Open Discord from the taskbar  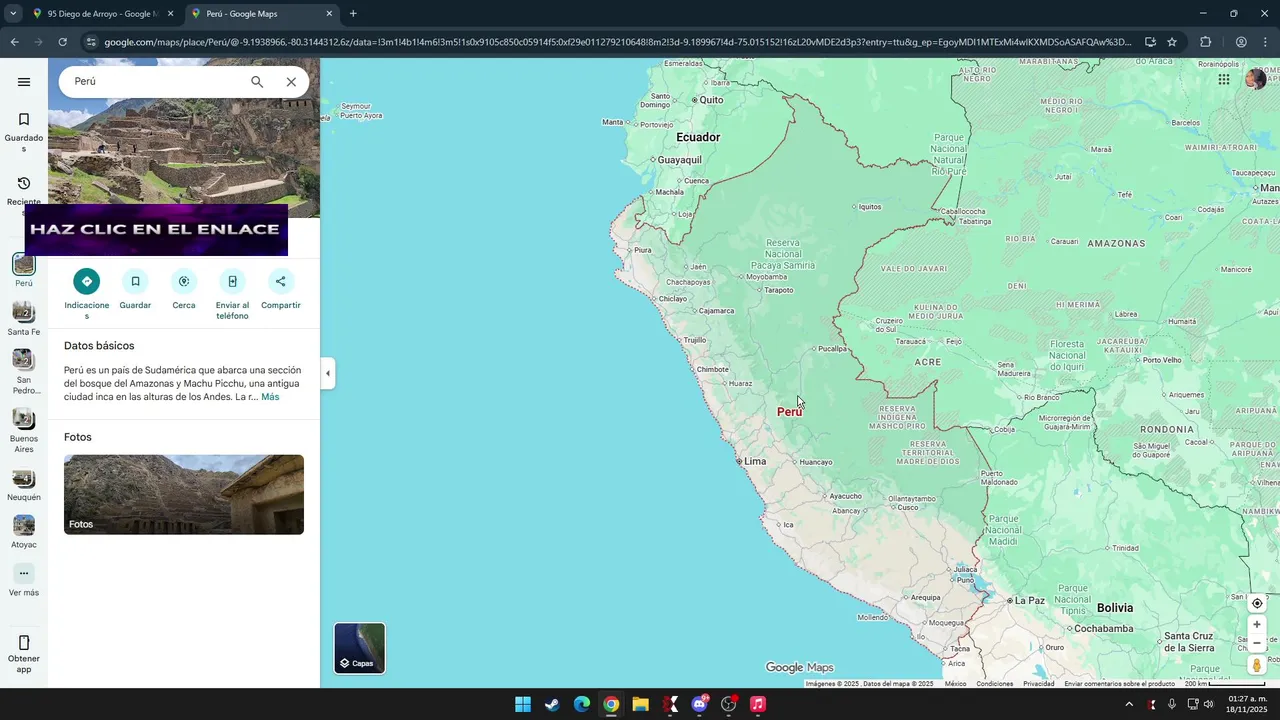tap(699, 704)
